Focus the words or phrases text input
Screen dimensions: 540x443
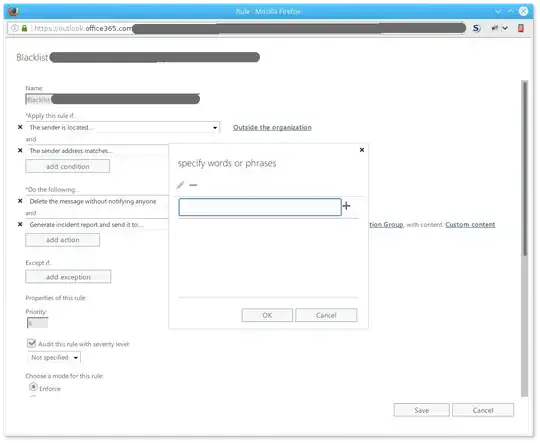[260, 207]
